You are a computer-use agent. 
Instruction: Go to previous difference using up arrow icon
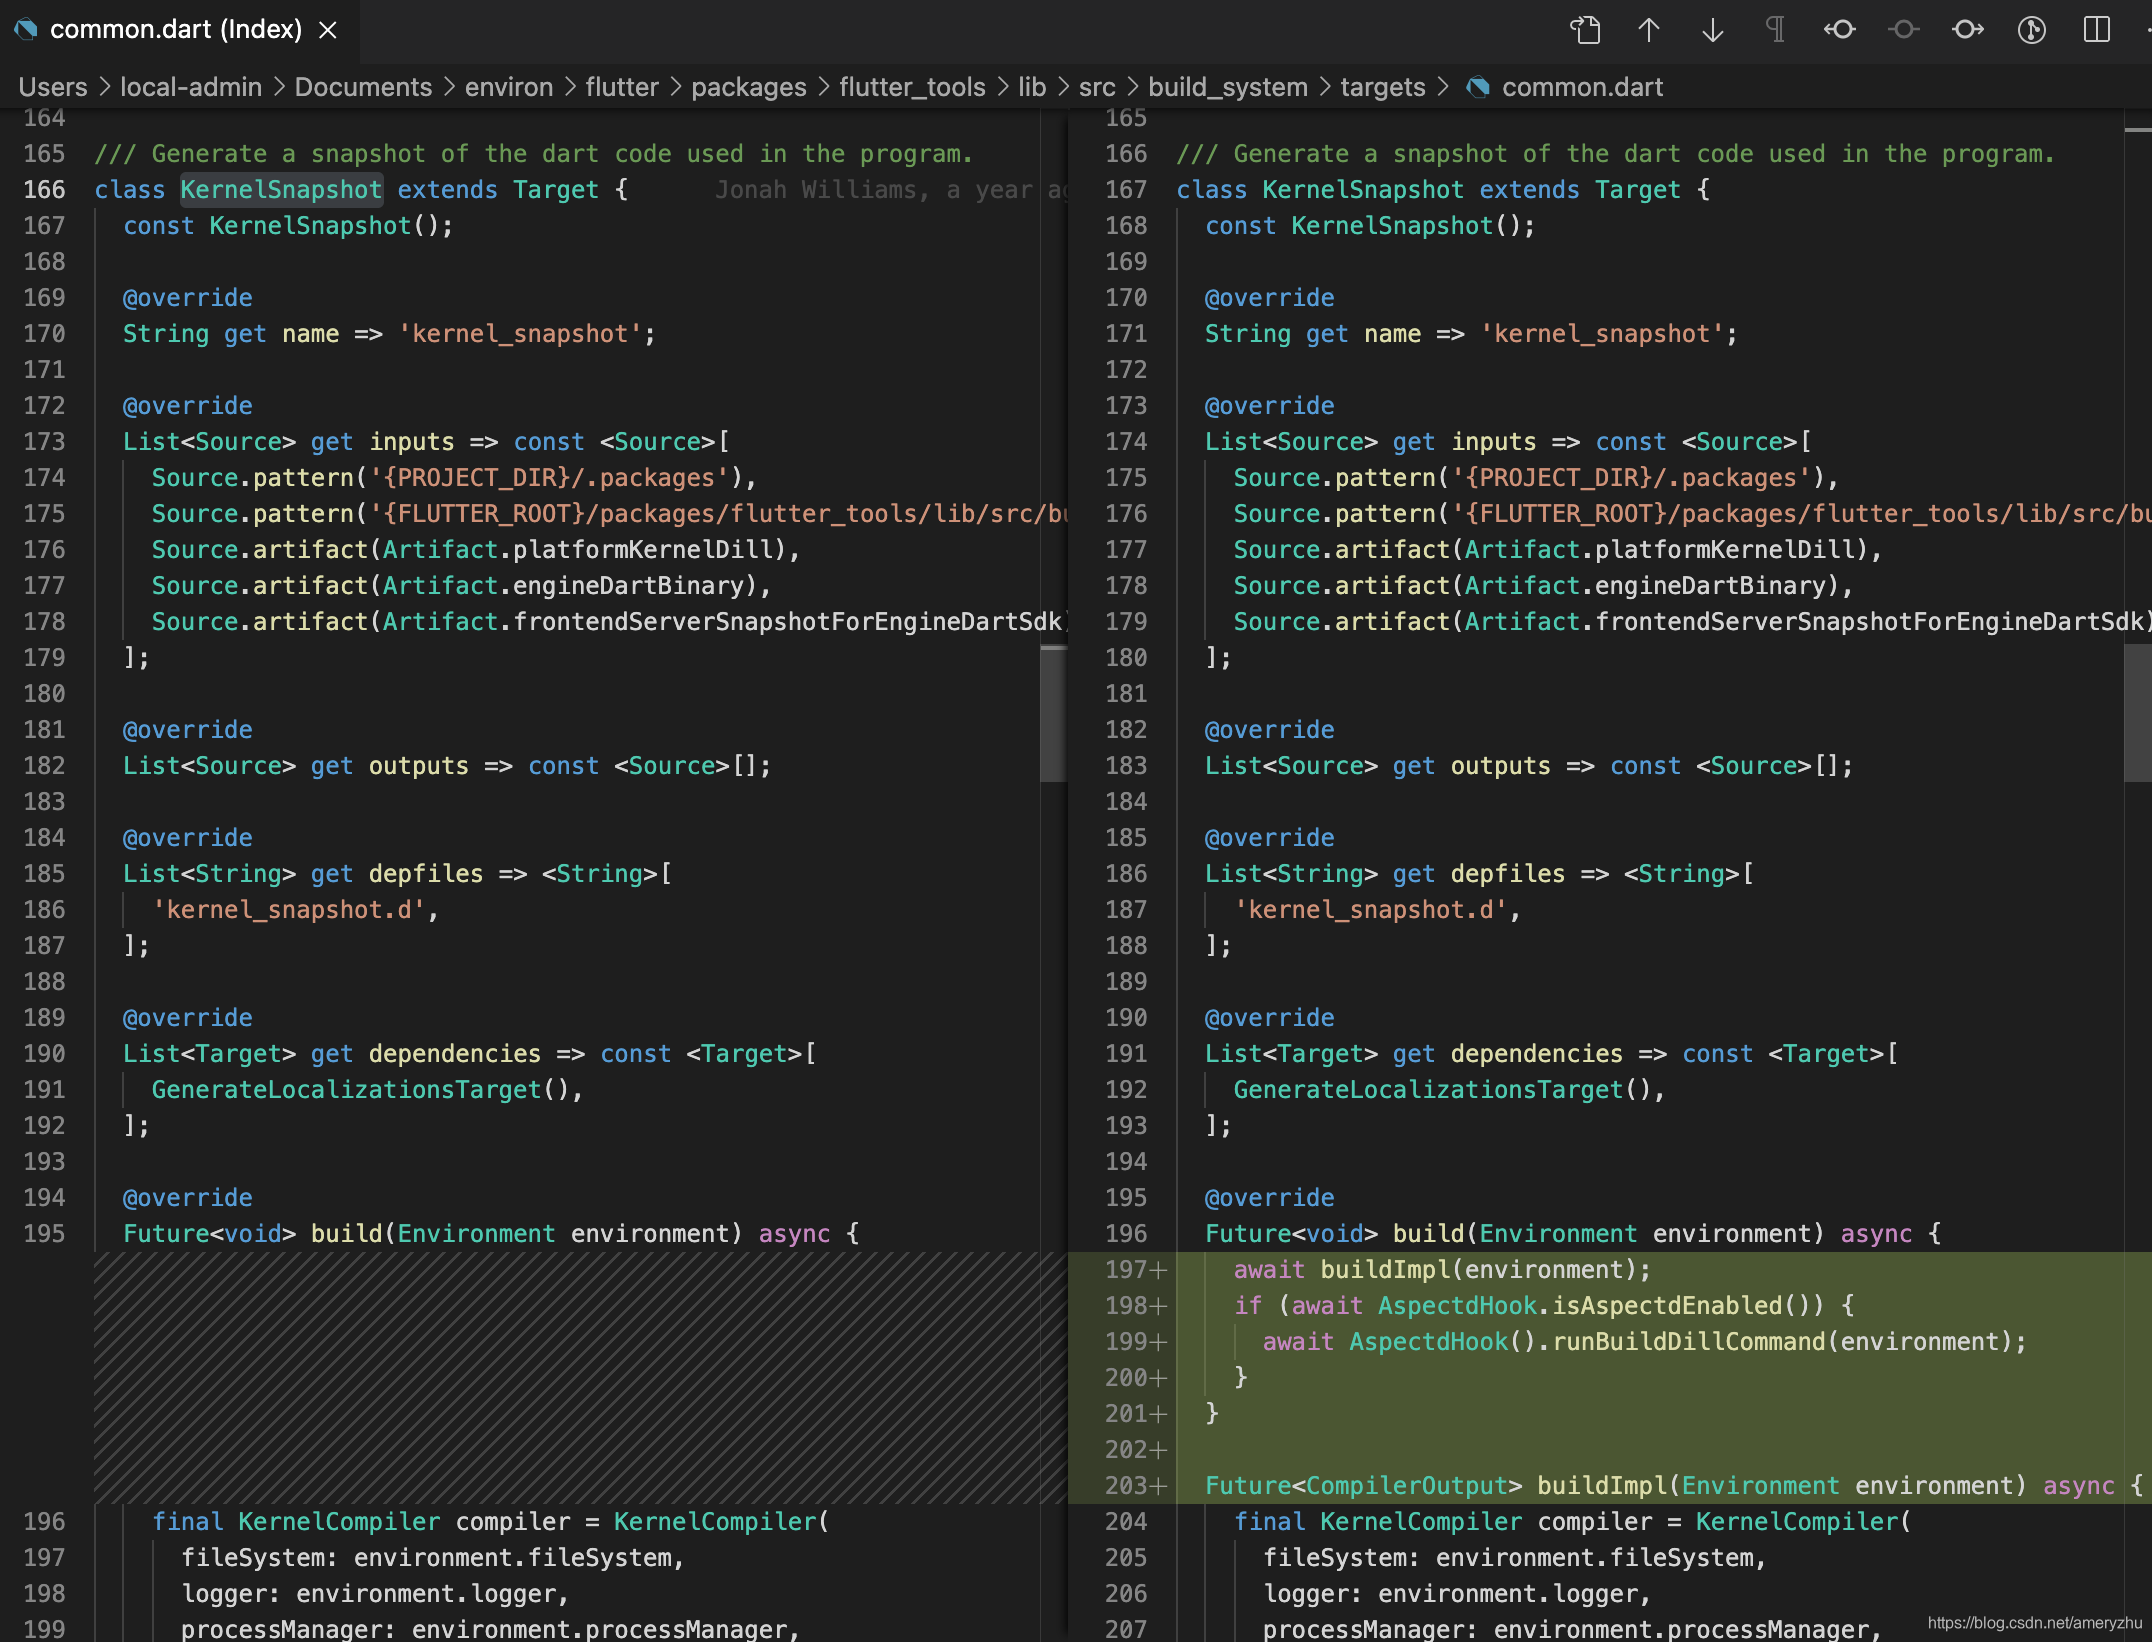click(1649, 30)
